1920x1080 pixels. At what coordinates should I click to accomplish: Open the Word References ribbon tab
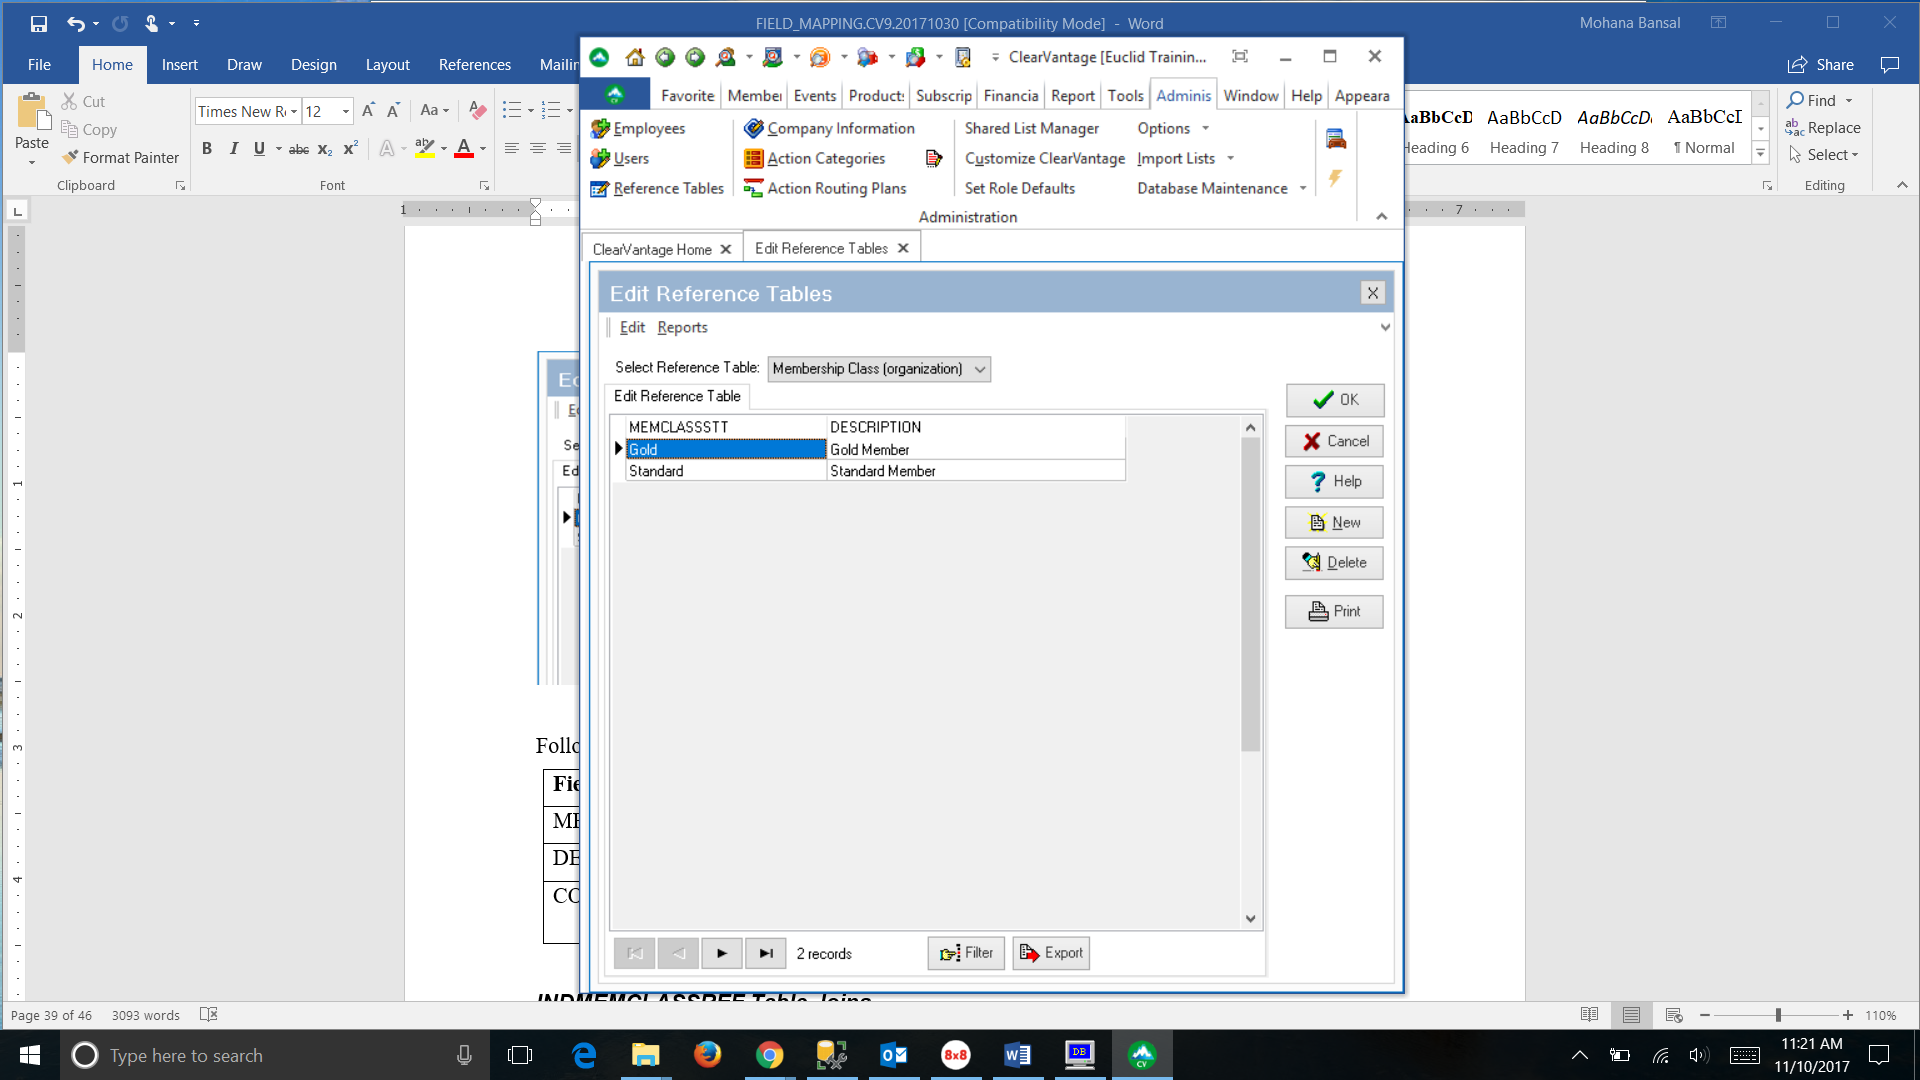click(474, 64)
